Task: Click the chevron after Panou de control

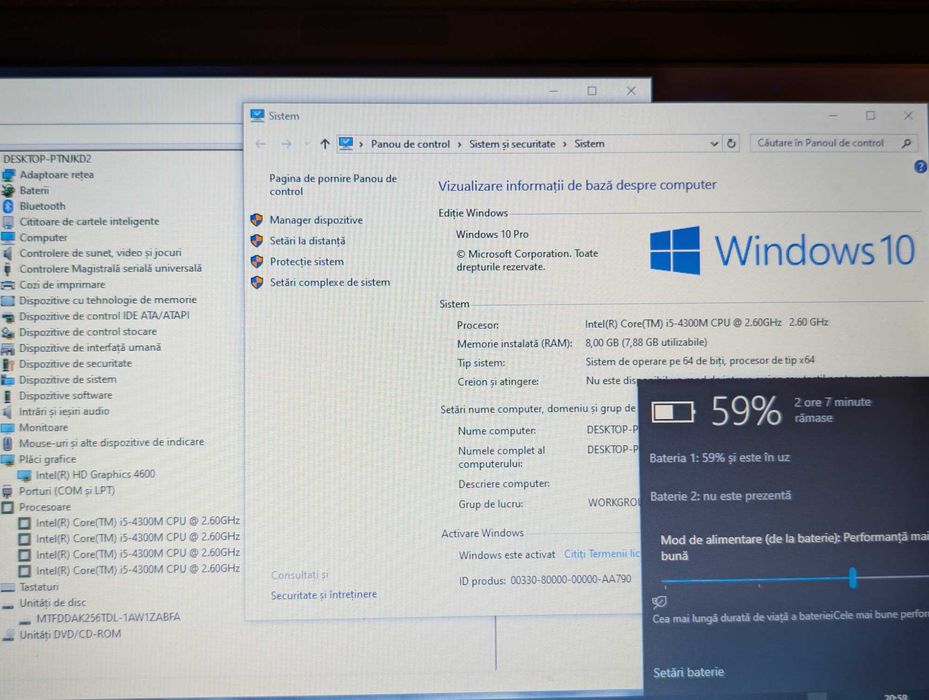Action: click(x=459, y=144)
